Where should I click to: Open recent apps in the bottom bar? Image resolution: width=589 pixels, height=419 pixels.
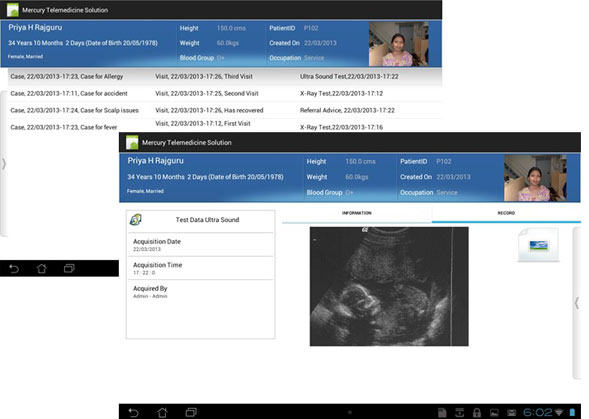[191, 412]
